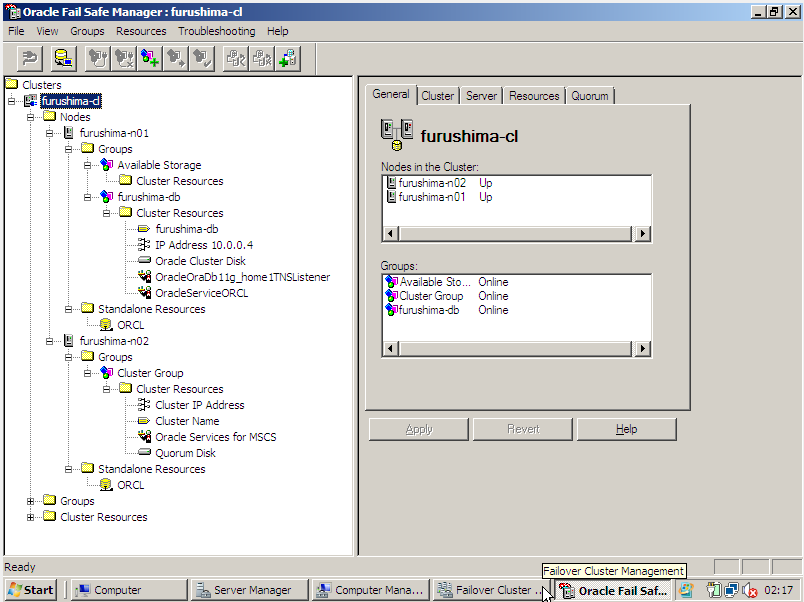Image resolution: width=804 pixels, height=602 pixels.
Task: Switch to the Quorum tab
Action: click(x=590, y=96)
